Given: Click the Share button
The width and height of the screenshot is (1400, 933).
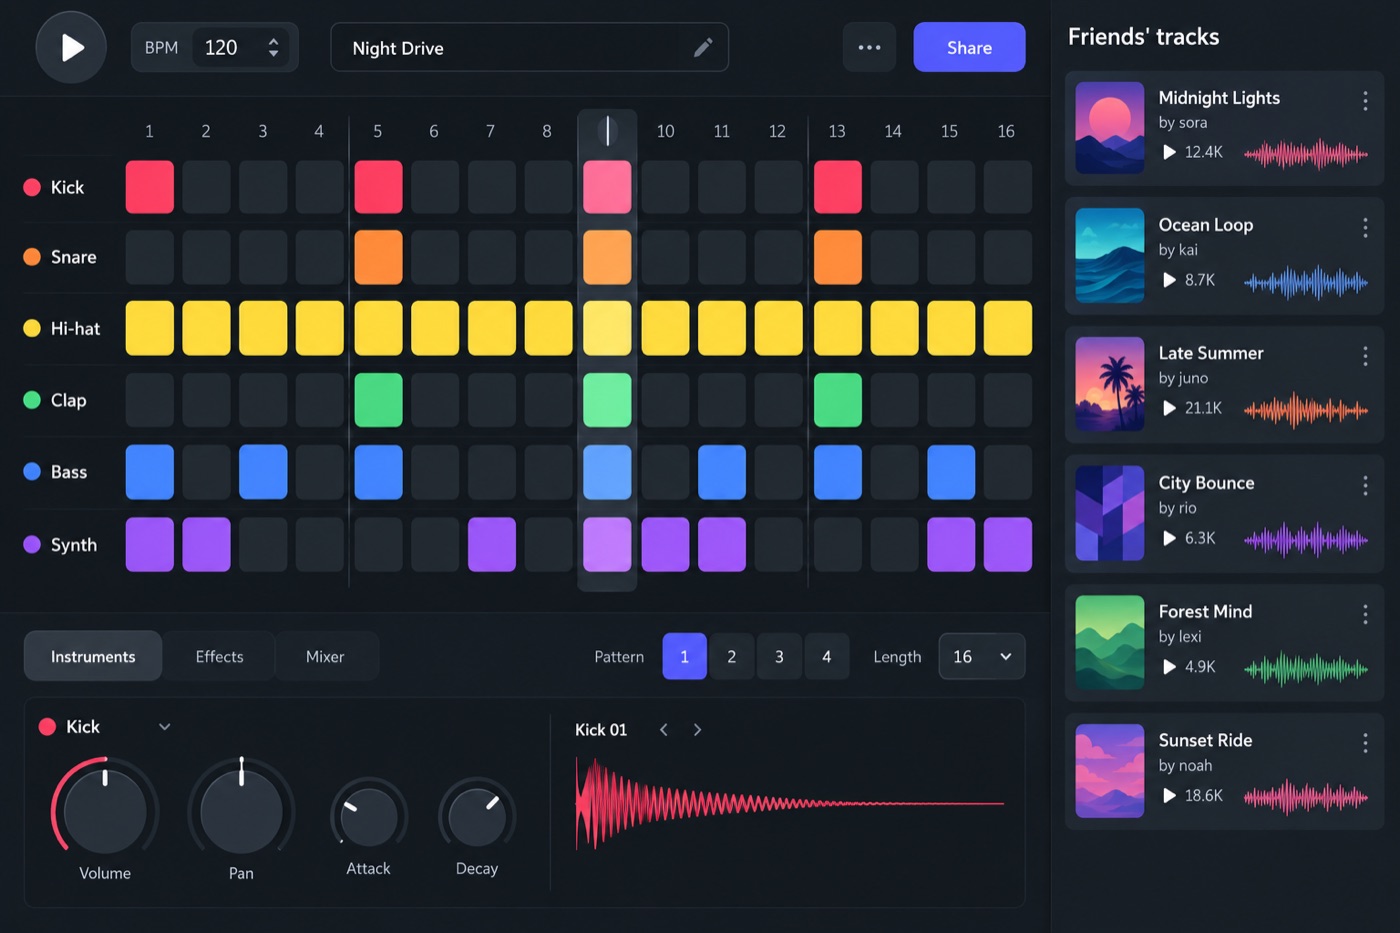Looking at the screenshot, I should pos(969,47).
